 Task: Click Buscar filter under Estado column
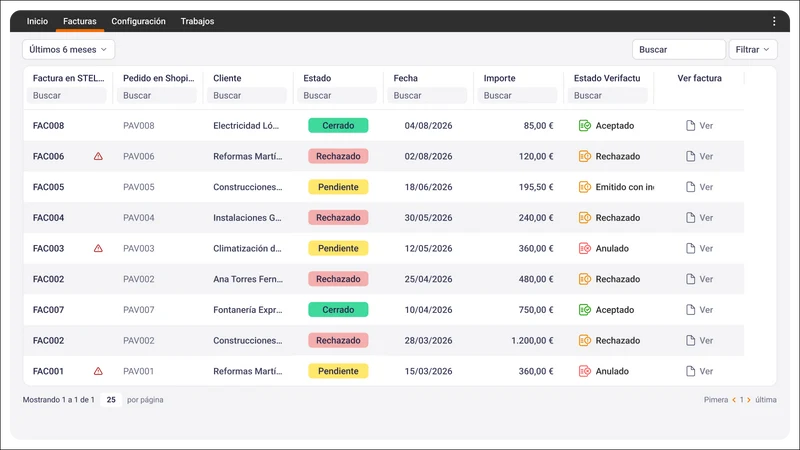coord(337,95)
